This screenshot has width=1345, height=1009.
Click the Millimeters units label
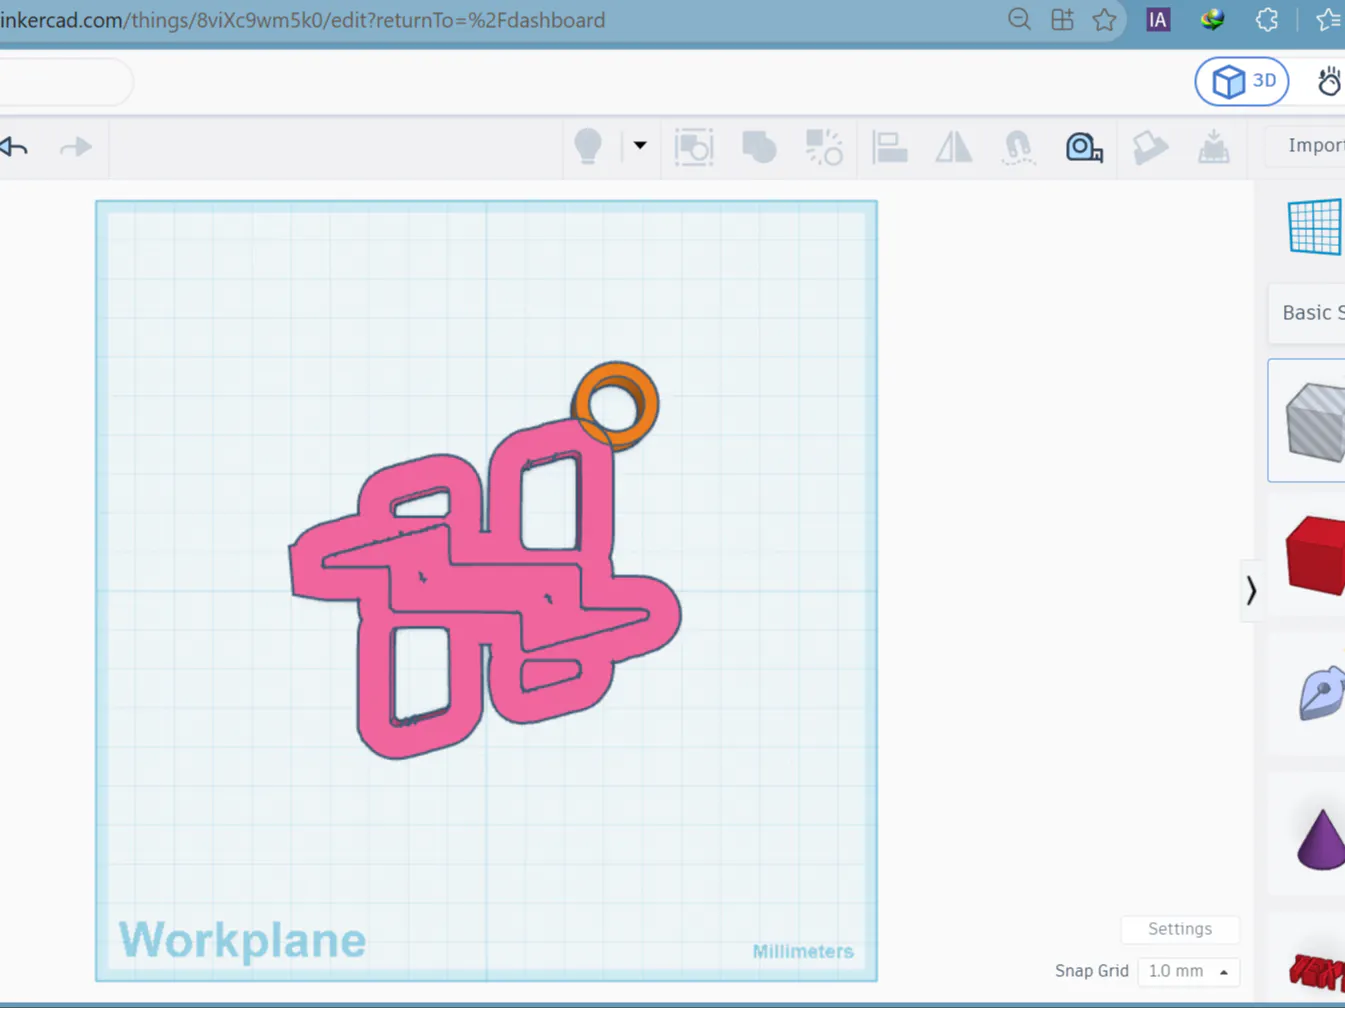pyautogui.click(x=803, y=952)
